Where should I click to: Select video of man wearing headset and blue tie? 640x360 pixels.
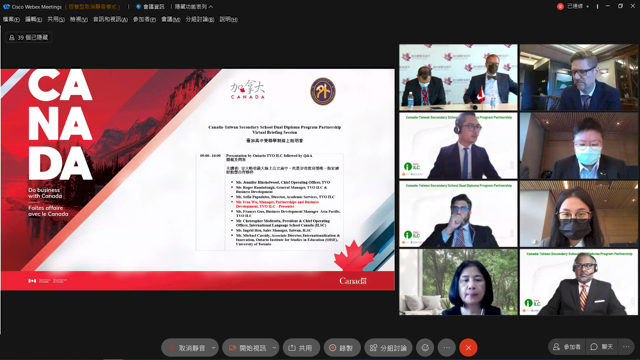click(x=458, y=146)
